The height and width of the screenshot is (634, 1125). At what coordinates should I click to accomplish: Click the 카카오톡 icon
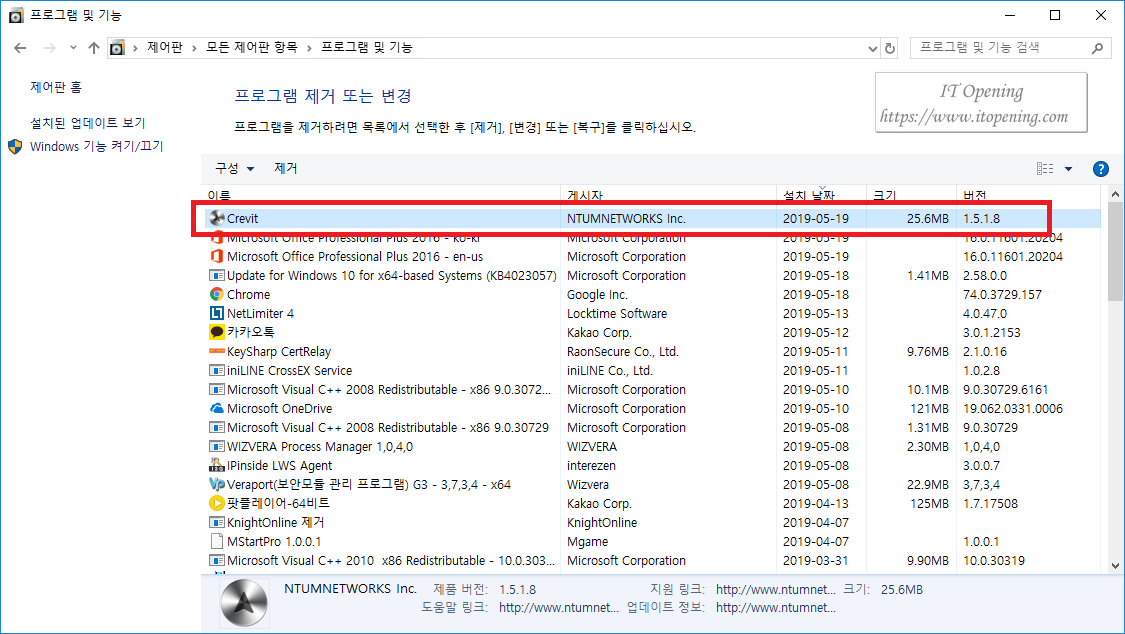(217, 332)
